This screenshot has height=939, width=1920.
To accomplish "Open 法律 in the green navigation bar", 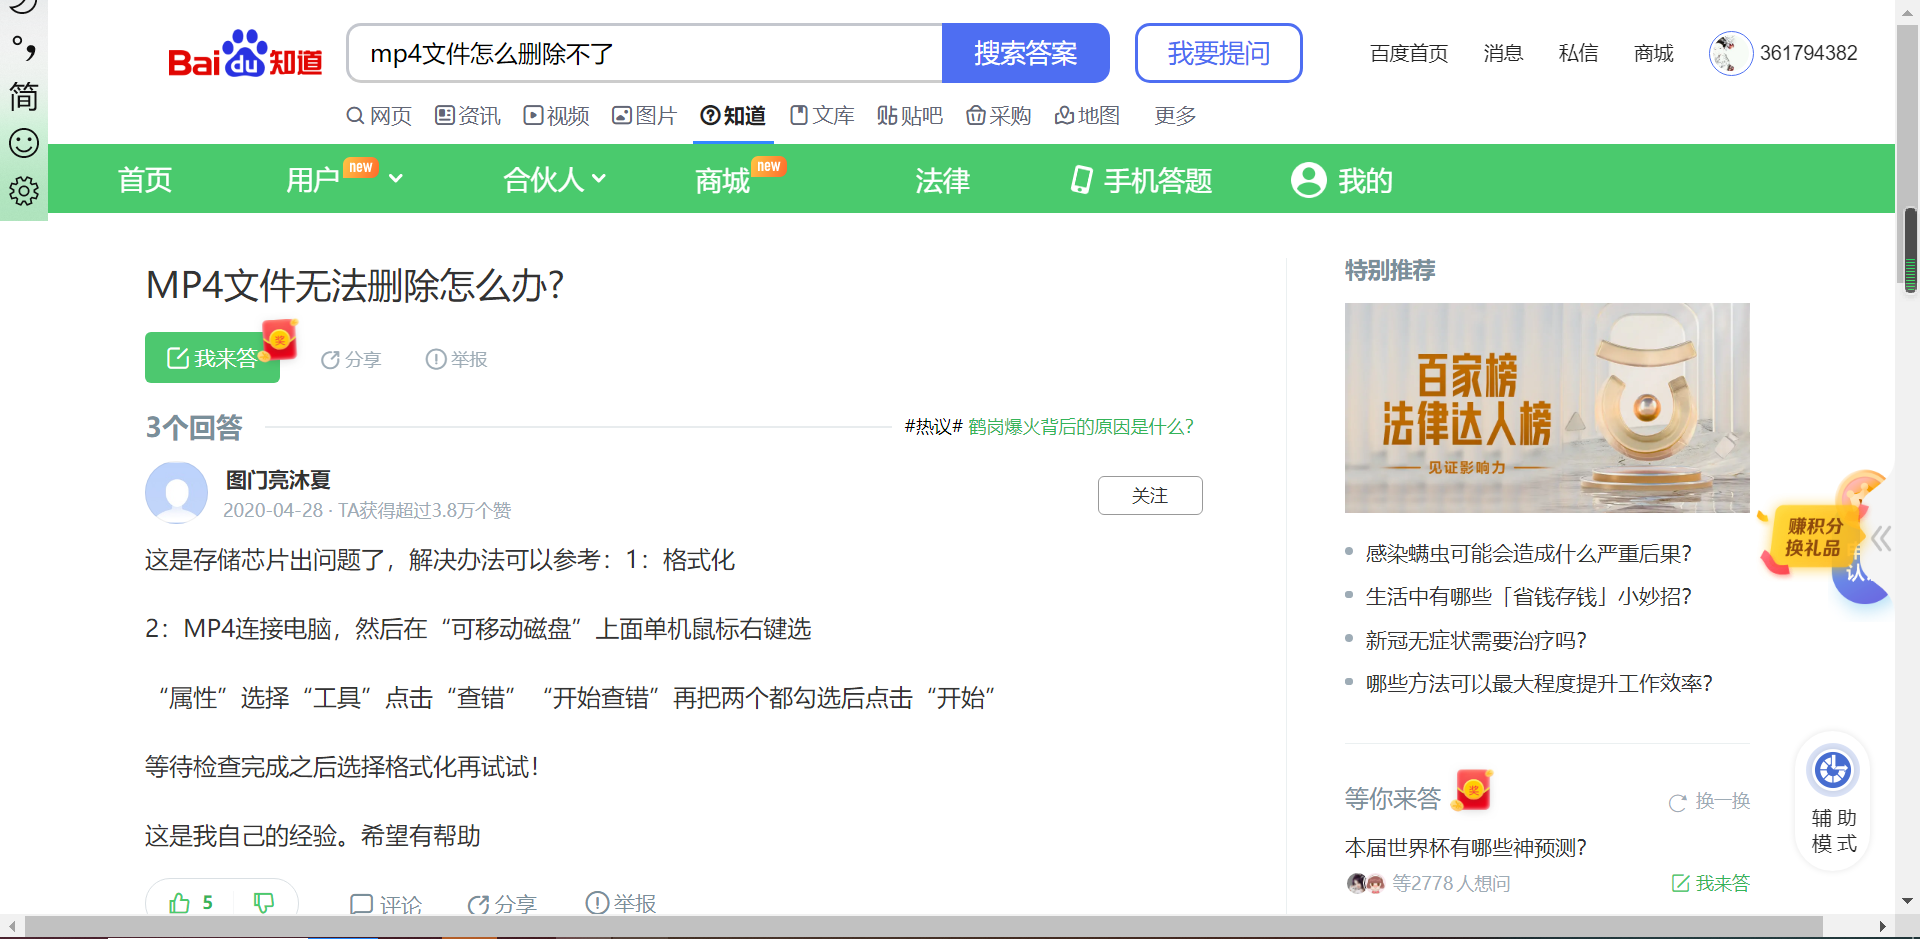I will (x=942, y=180).
